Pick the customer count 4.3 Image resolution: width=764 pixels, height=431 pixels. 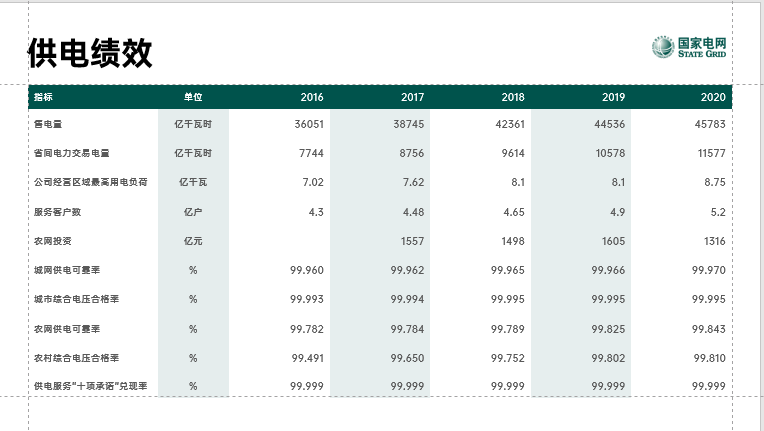click(316, 212)
